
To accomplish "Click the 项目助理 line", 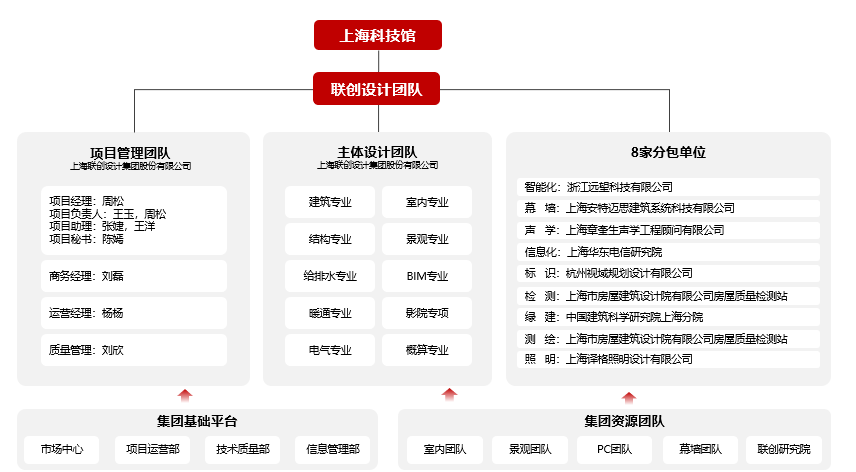I will (102, 226).
